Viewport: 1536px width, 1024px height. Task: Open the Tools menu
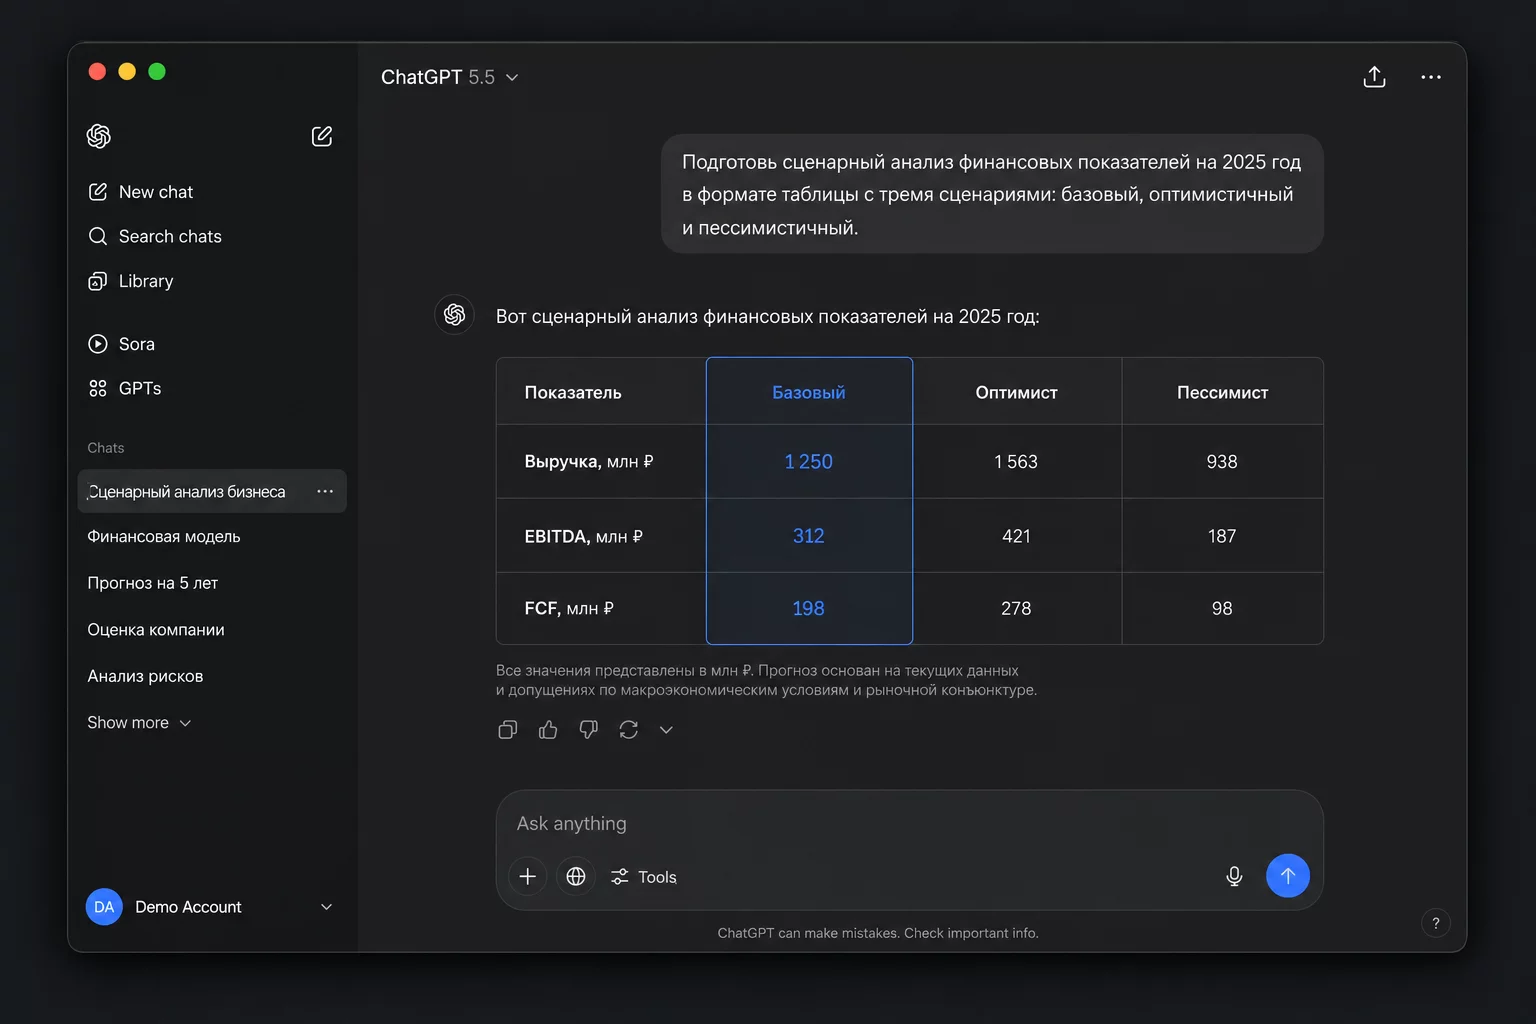pos(644,877)
